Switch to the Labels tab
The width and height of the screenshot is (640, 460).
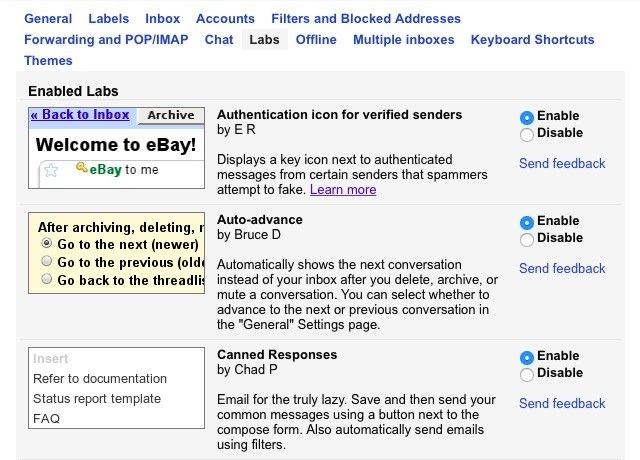tap(109, 18)
